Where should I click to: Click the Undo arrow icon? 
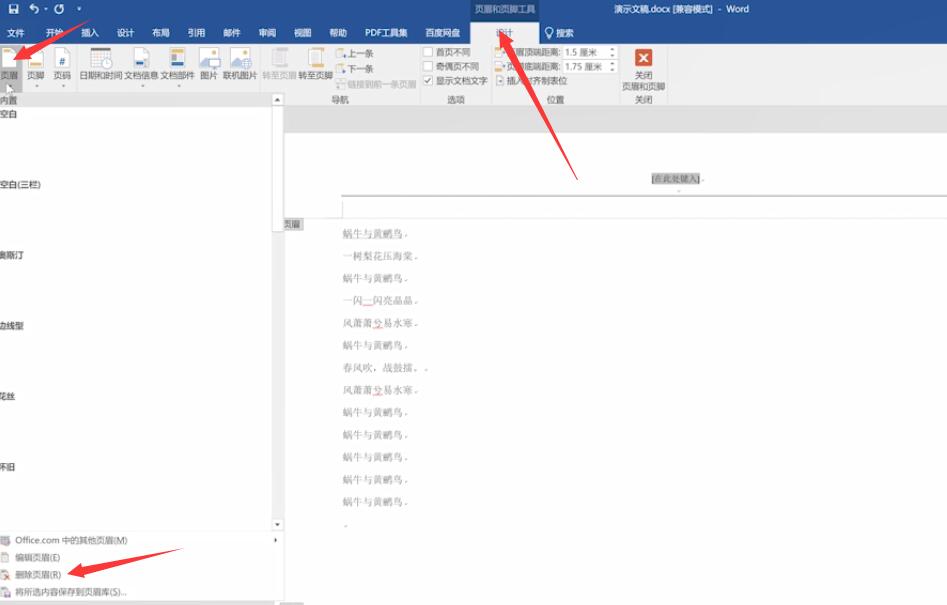[34, 9]
